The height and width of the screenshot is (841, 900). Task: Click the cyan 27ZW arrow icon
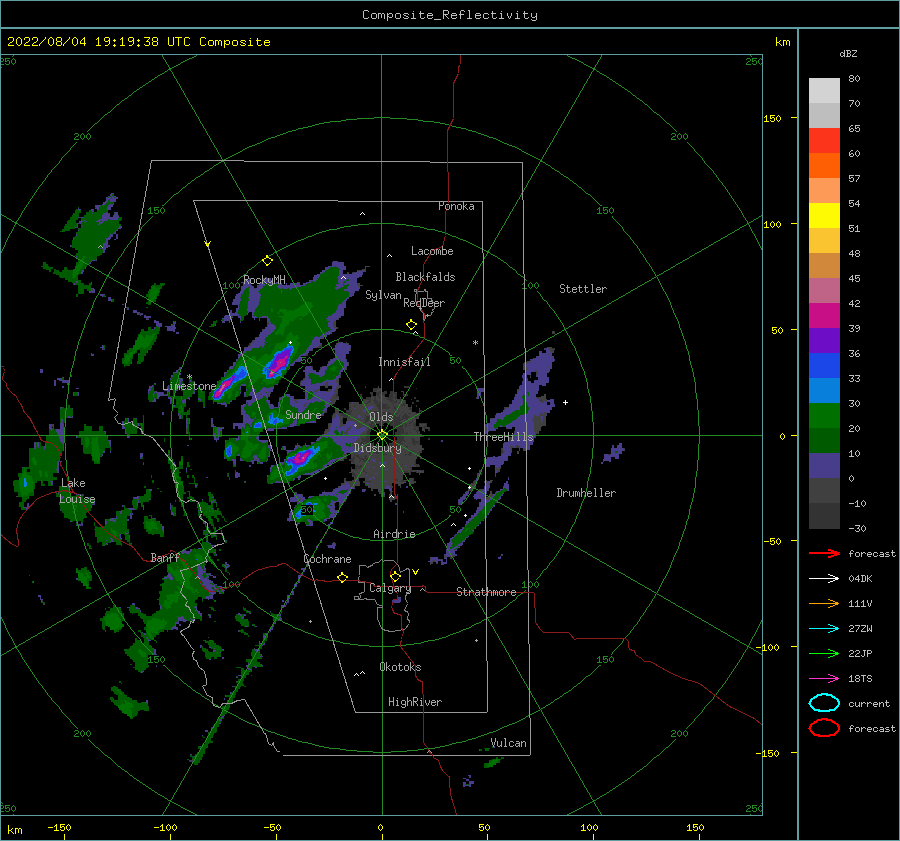(x=824, y=629)
